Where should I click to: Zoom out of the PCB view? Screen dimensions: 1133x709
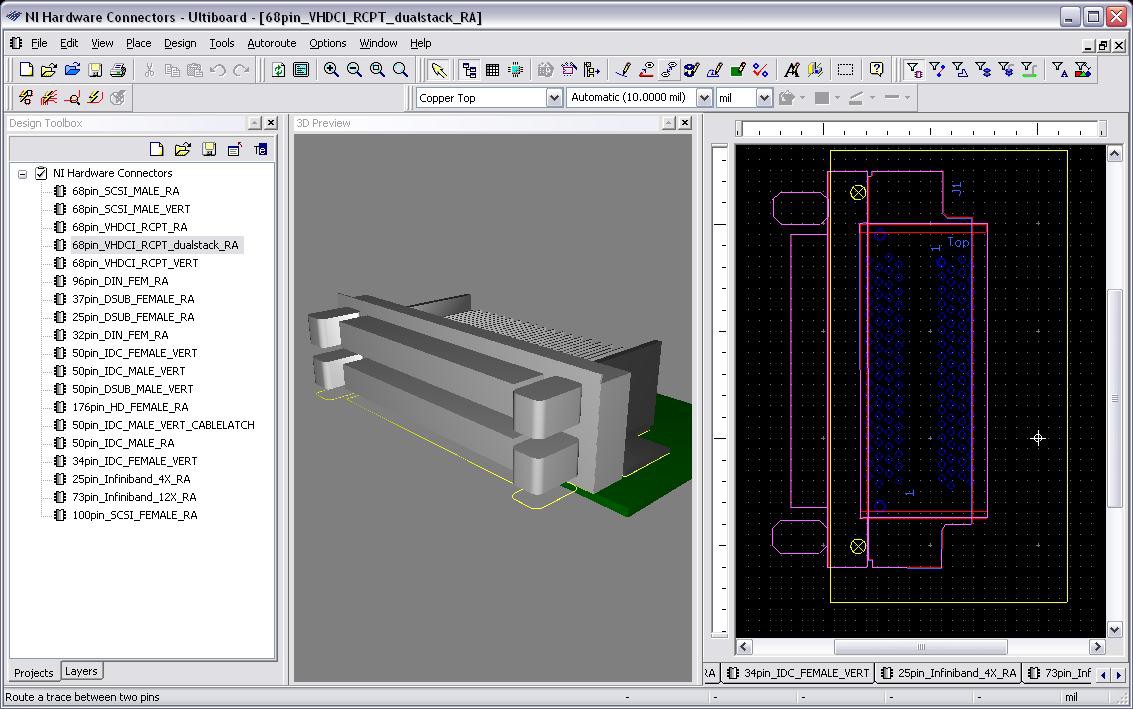354,69
